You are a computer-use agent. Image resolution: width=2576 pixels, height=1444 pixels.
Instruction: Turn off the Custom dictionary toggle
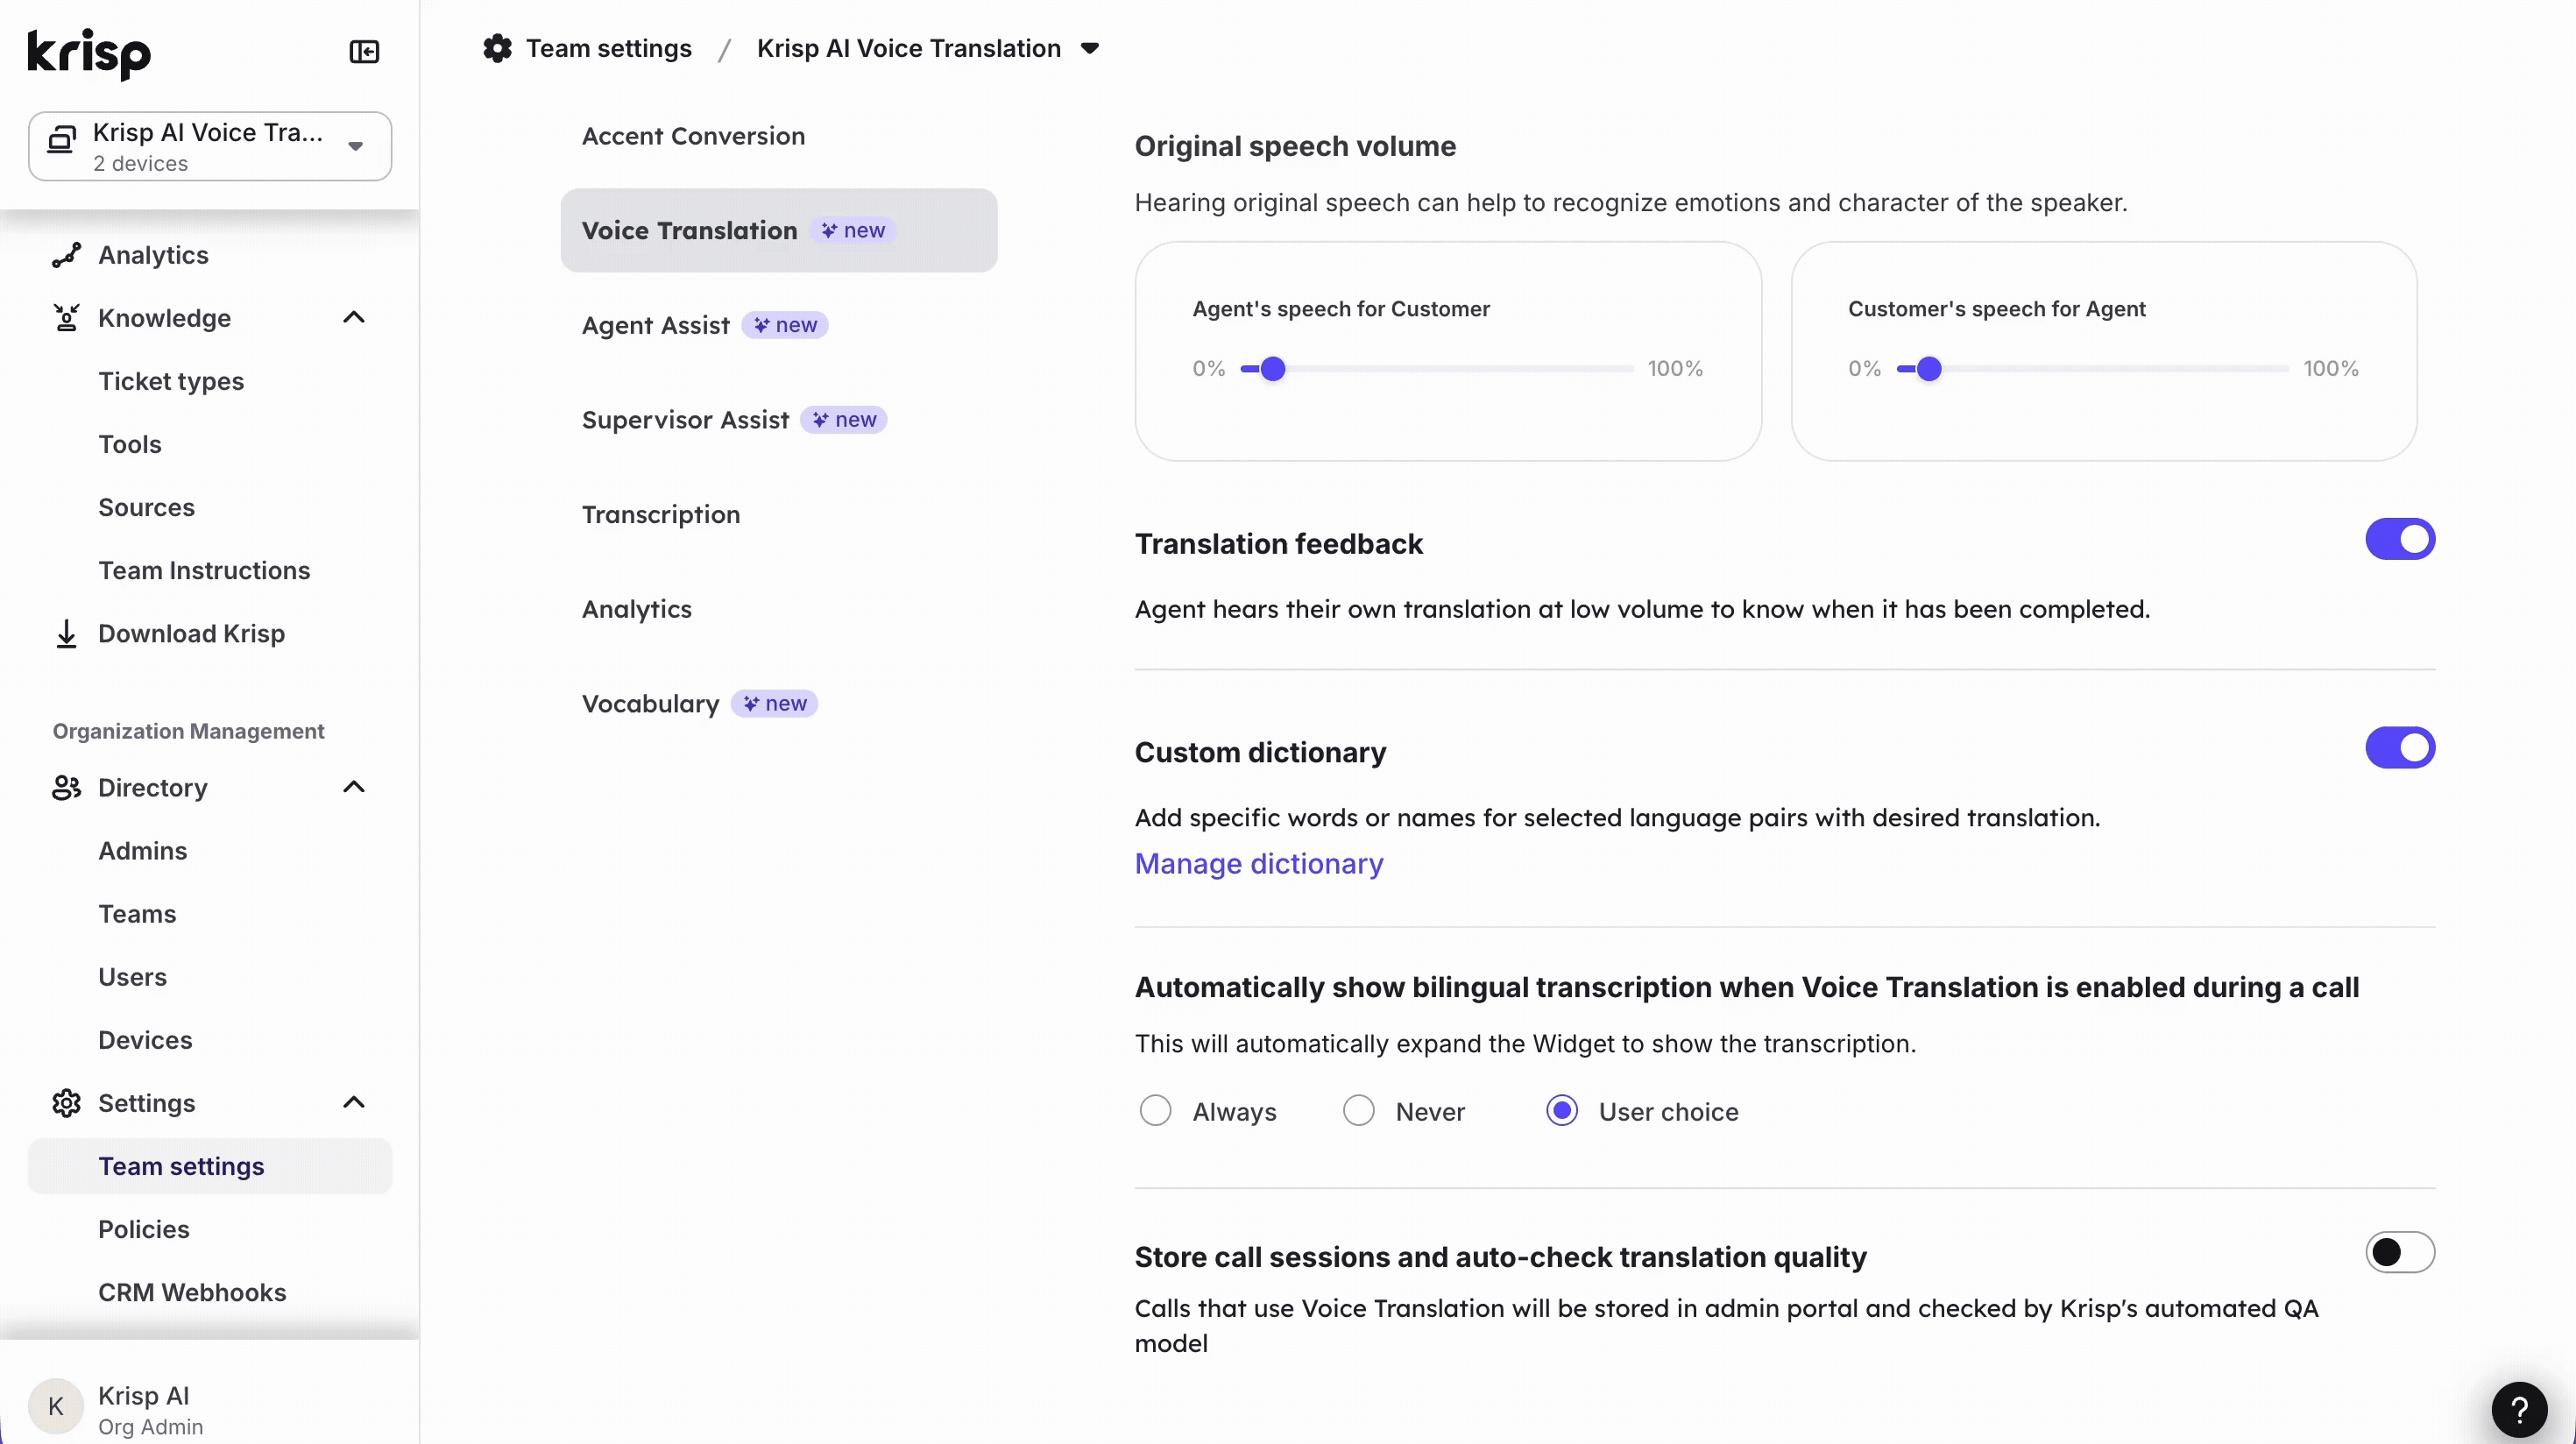[x=2399, y=748]
